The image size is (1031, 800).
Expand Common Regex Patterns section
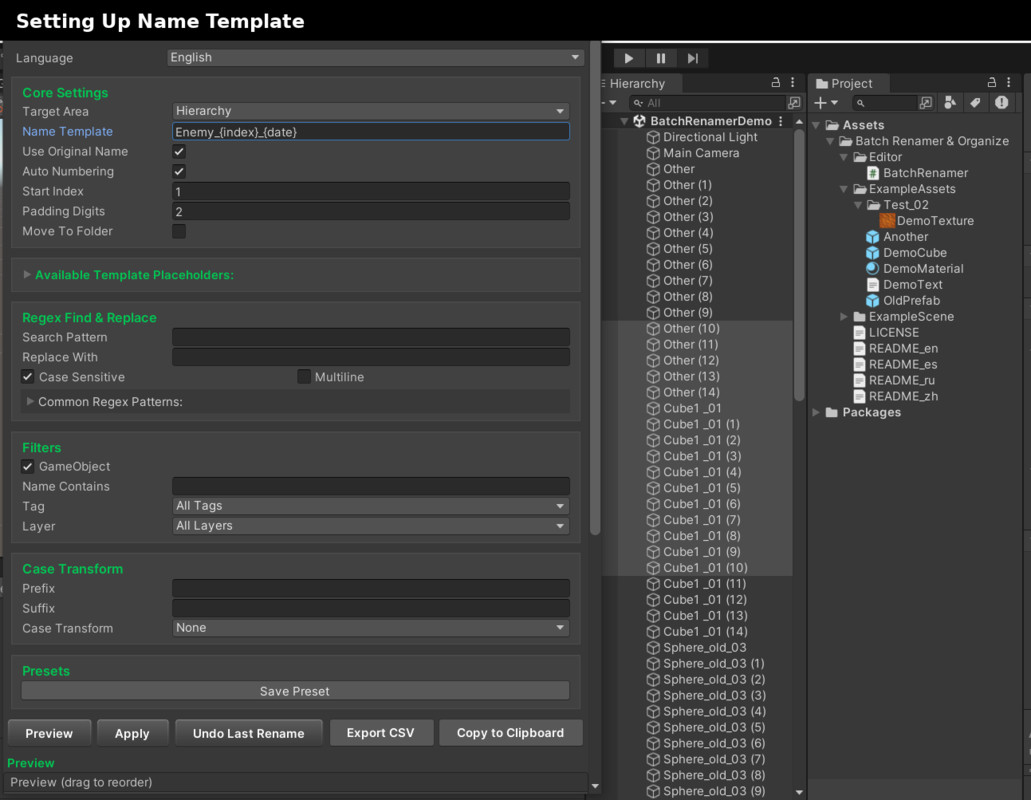[30, 401]
